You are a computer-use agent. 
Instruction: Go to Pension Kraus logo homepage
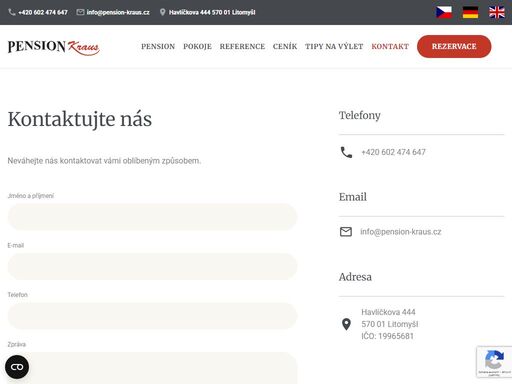pos(54,47)
